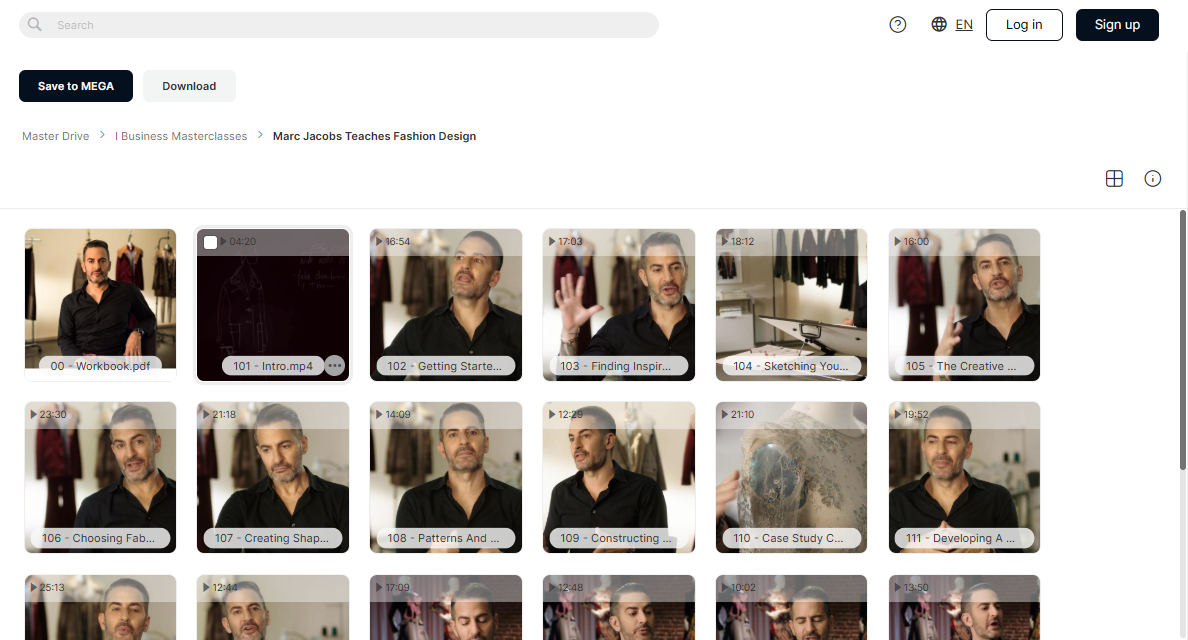Open more options for 101 - Intro.mp4
This screenshot has width=1188, height=640.
(x=334, y=365)
